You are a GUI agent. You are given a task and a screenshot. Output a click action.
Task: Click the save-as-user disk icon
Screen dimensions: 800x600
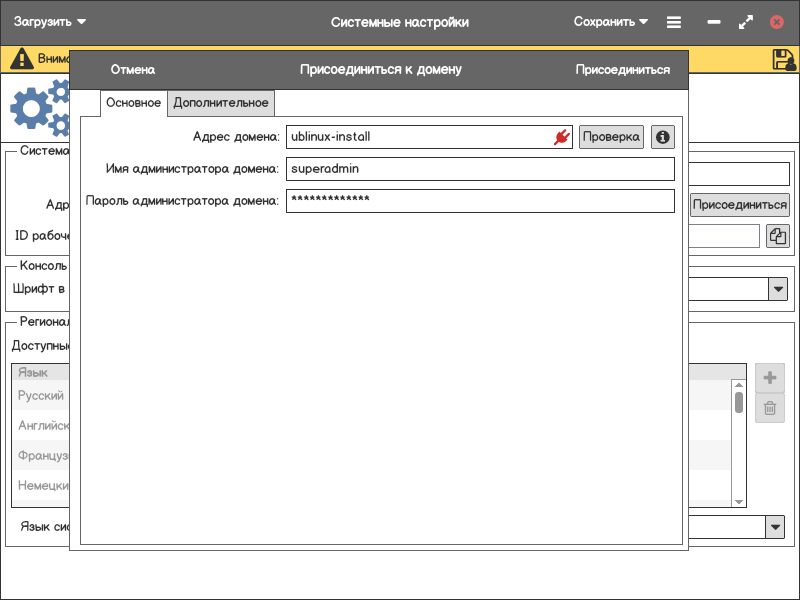pyautogui.click(x=784, y=60)
